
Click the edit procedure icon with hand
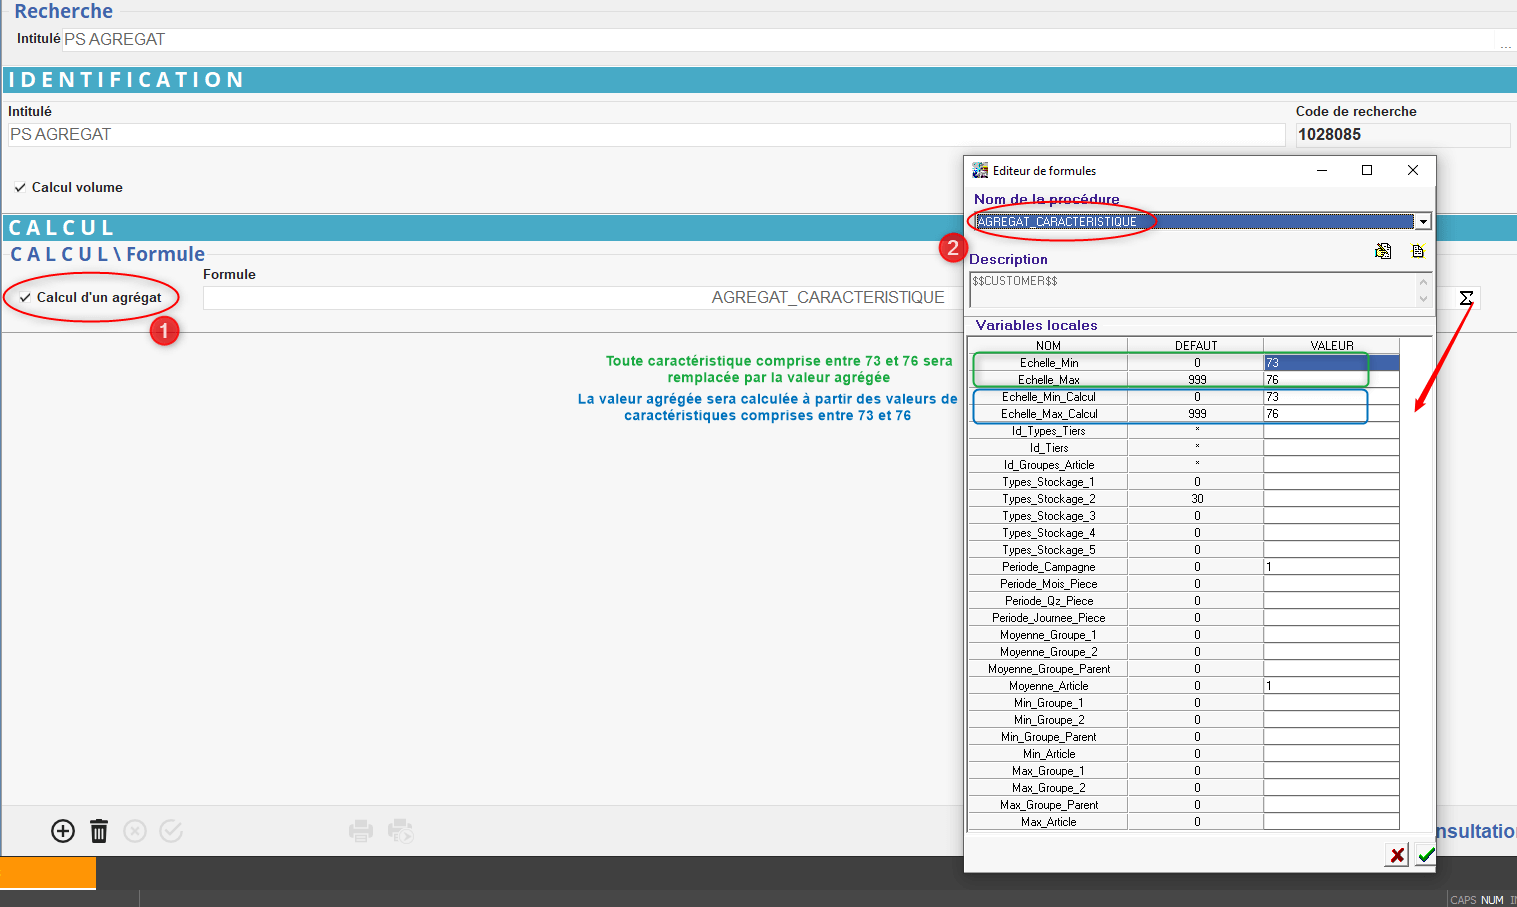pos(1383,251)
